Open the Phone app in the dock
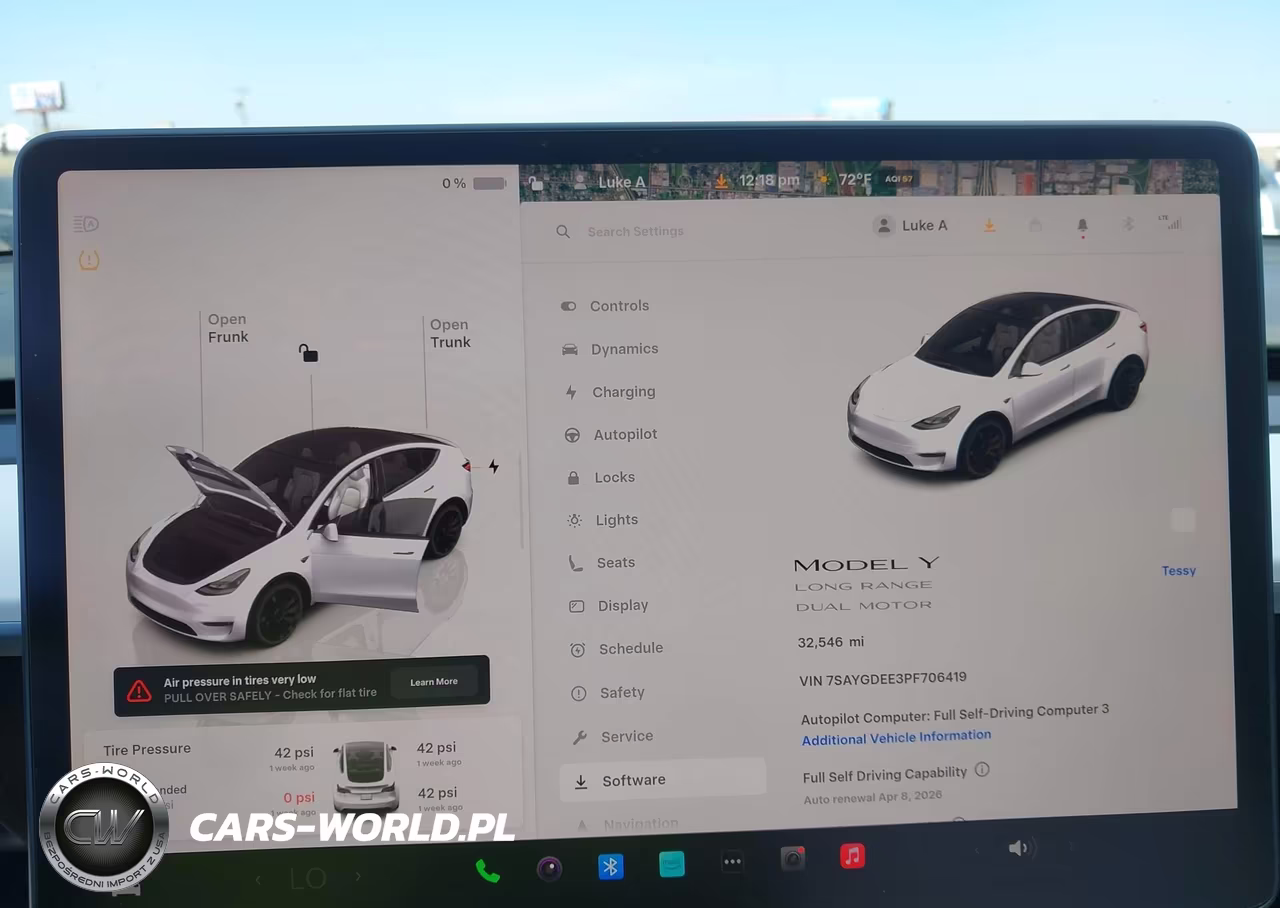 click(488, 870)
